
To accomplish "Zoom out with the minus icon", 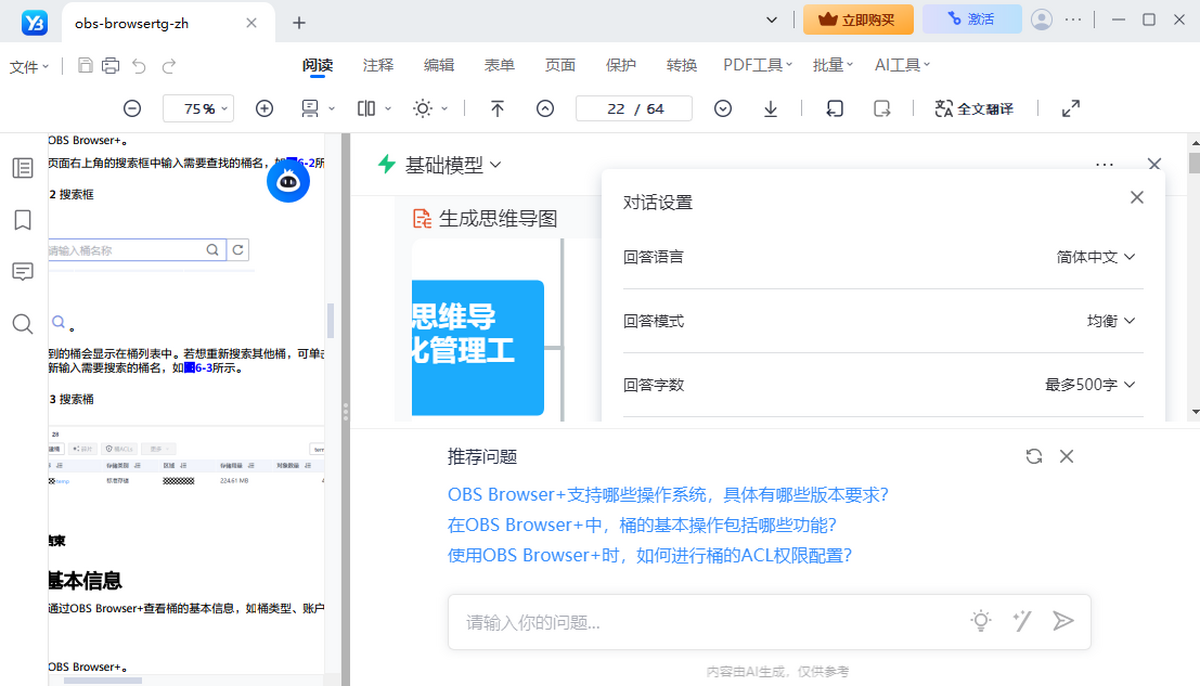I will pyautogui.click(x=132, y=109).
